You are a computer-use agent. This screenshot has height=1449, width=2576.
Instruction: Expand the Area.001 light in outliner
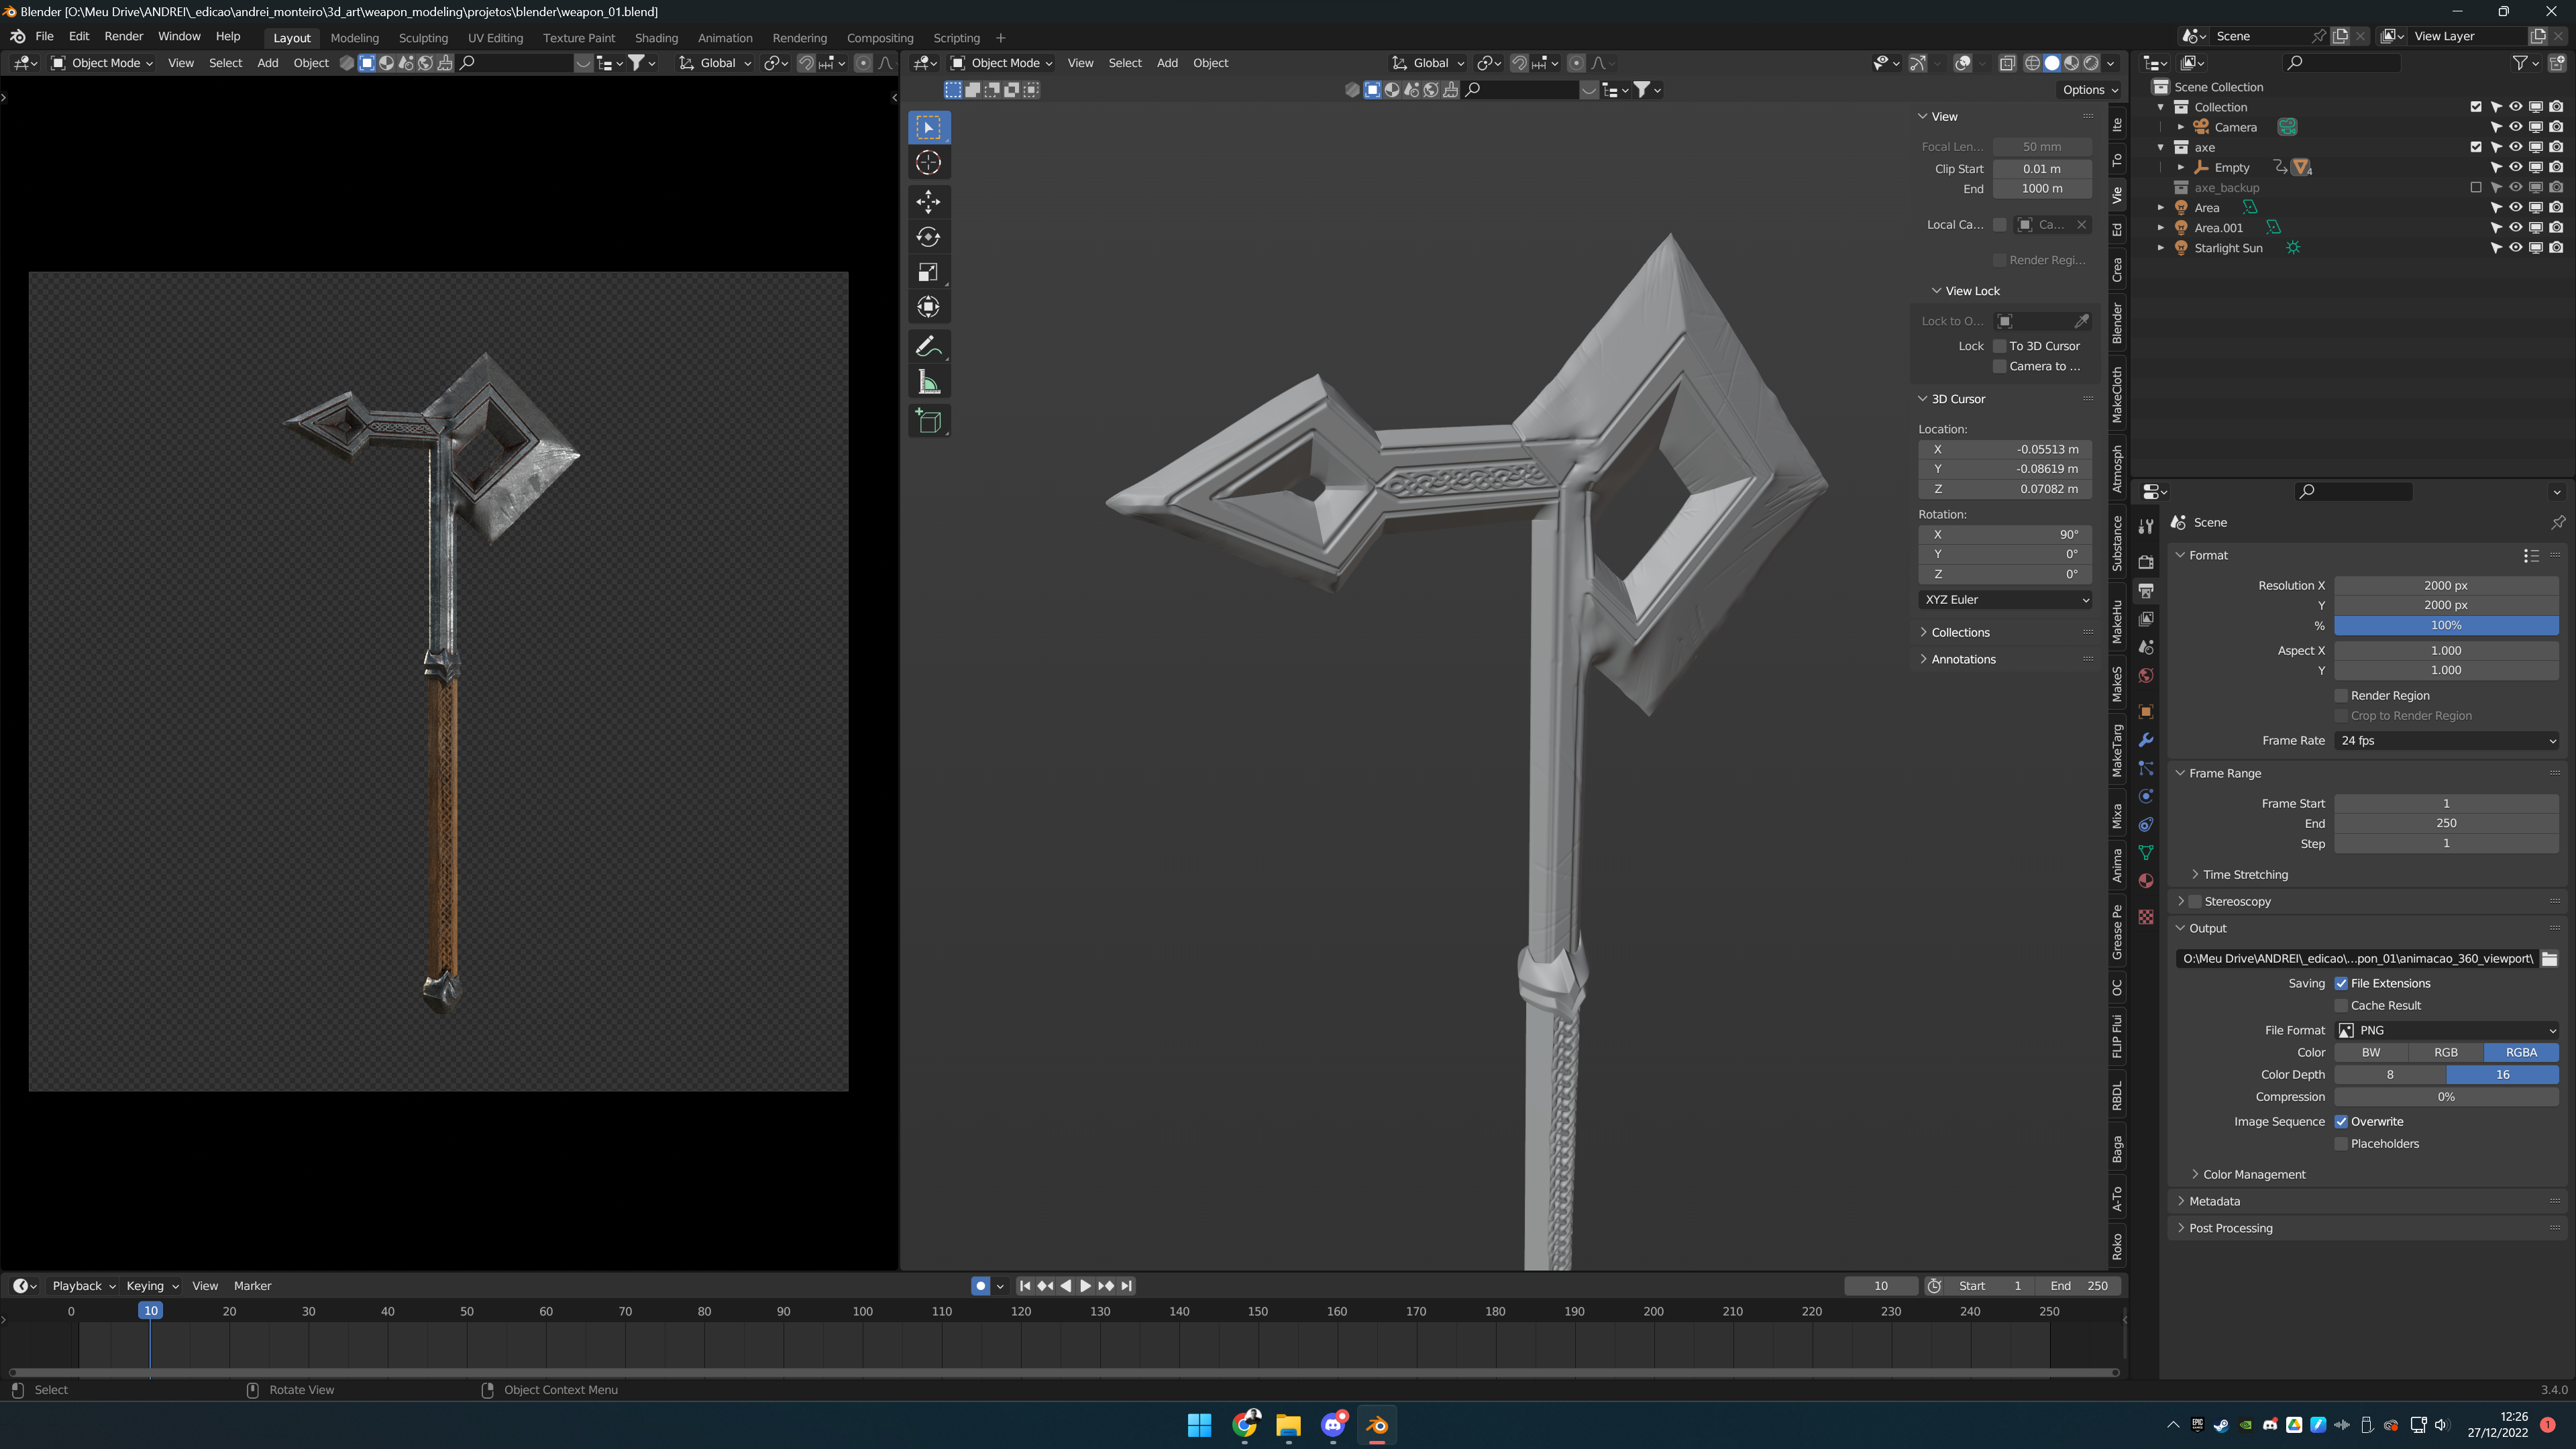click(x=2161, y=228)
